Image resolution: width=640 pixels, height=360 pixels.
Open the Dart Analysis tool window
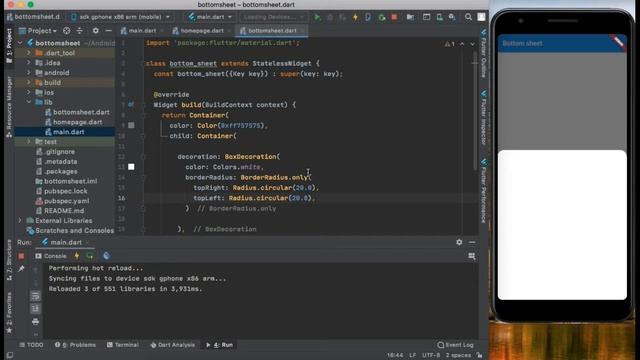(x=173, y=345)
